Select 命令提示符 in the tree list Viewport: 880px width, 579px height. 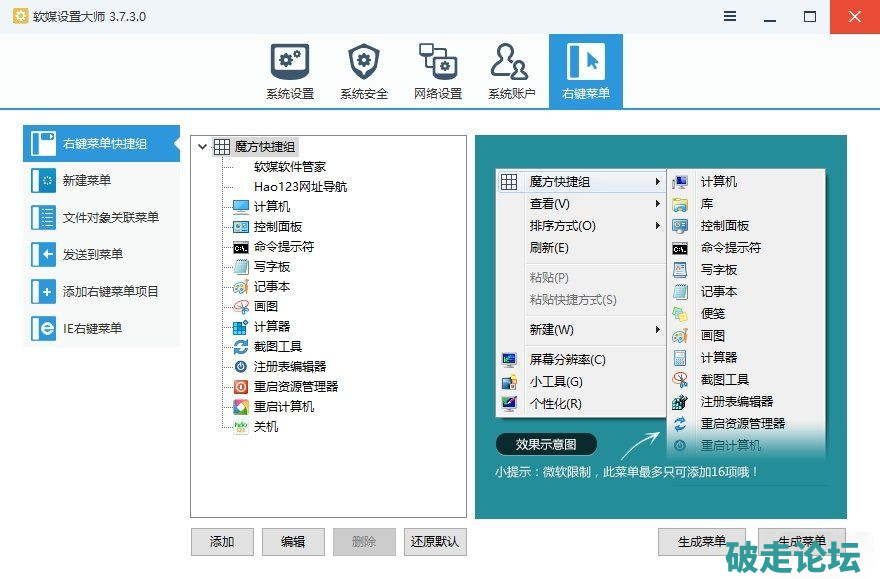coord(283,247)
